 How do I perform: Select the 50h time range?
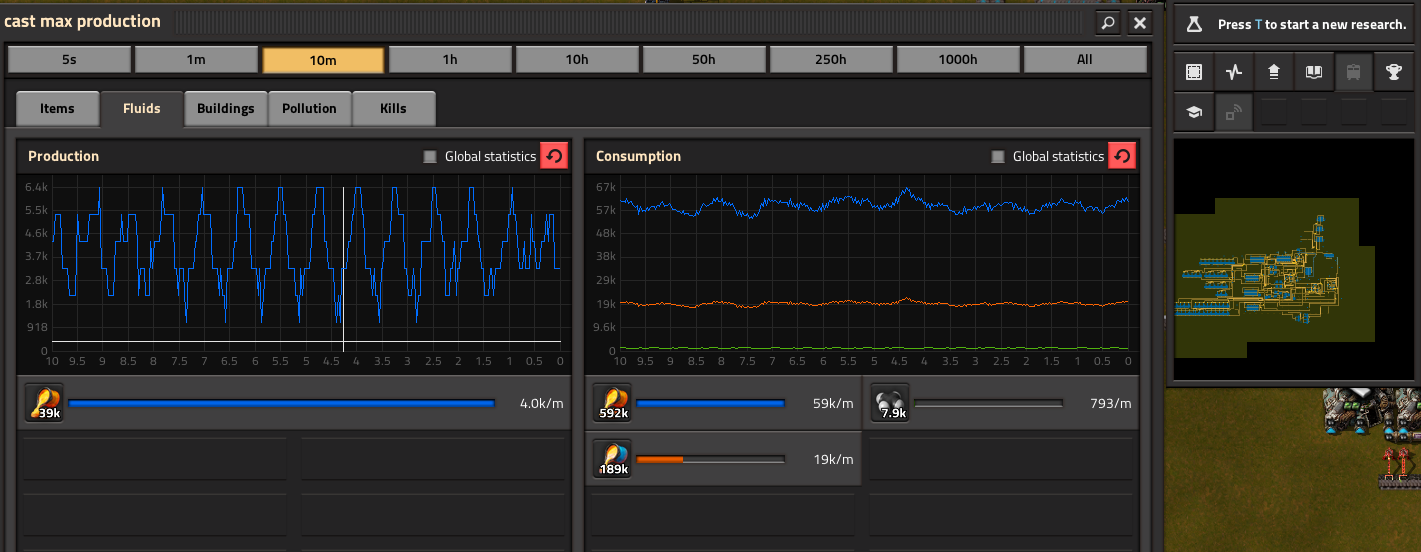704,60
